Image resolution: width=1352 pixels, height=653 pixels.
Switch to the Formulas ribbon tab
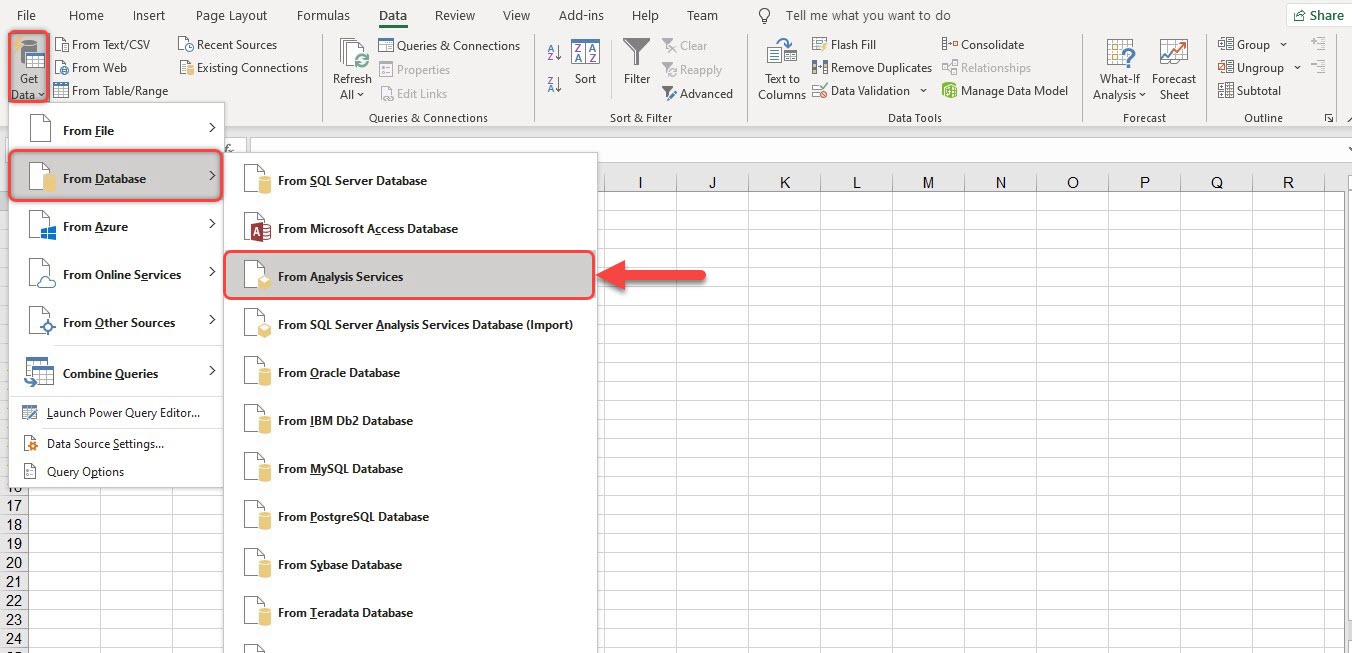(323, 15)
